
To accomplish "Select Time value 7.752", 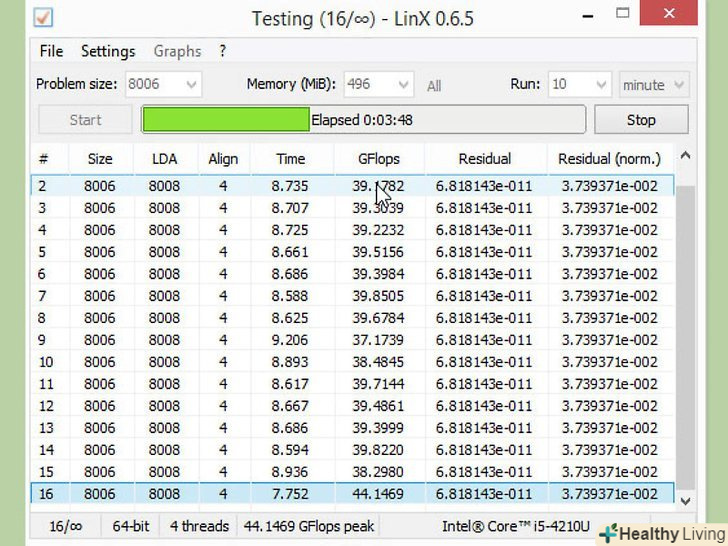I will coord(290,494).
